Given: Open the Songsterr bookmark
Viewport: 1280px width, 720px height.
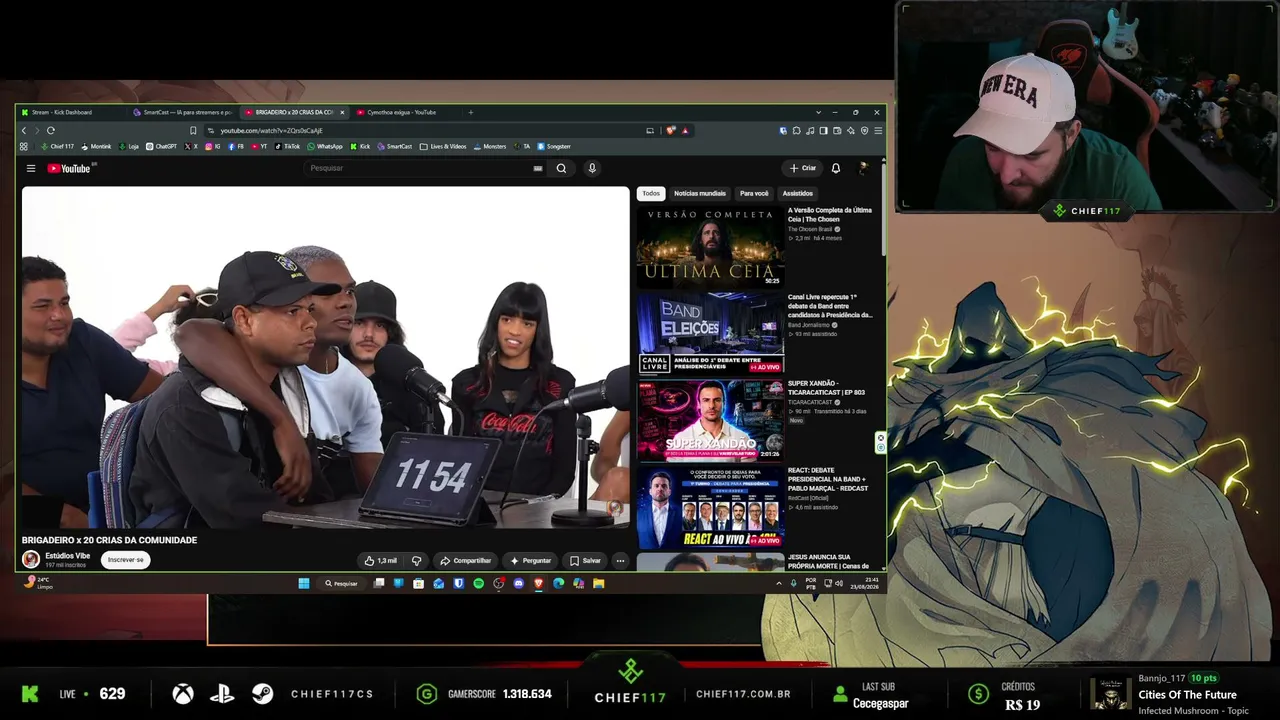Looking at the screenshot, I should click(554, 146).
